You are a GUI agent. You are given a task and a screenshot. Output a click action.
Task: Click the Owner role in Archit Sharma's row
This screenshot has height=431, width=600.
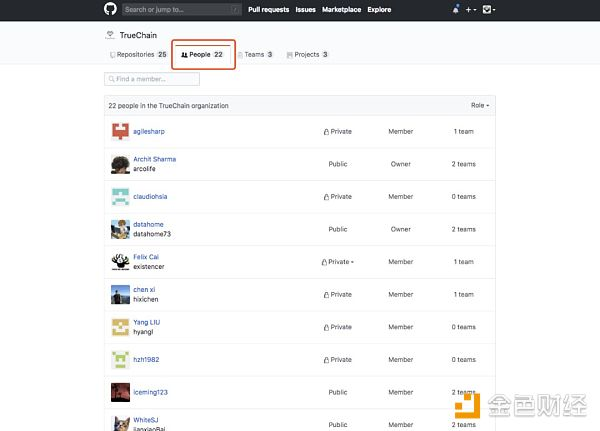[x=401, y=164]
